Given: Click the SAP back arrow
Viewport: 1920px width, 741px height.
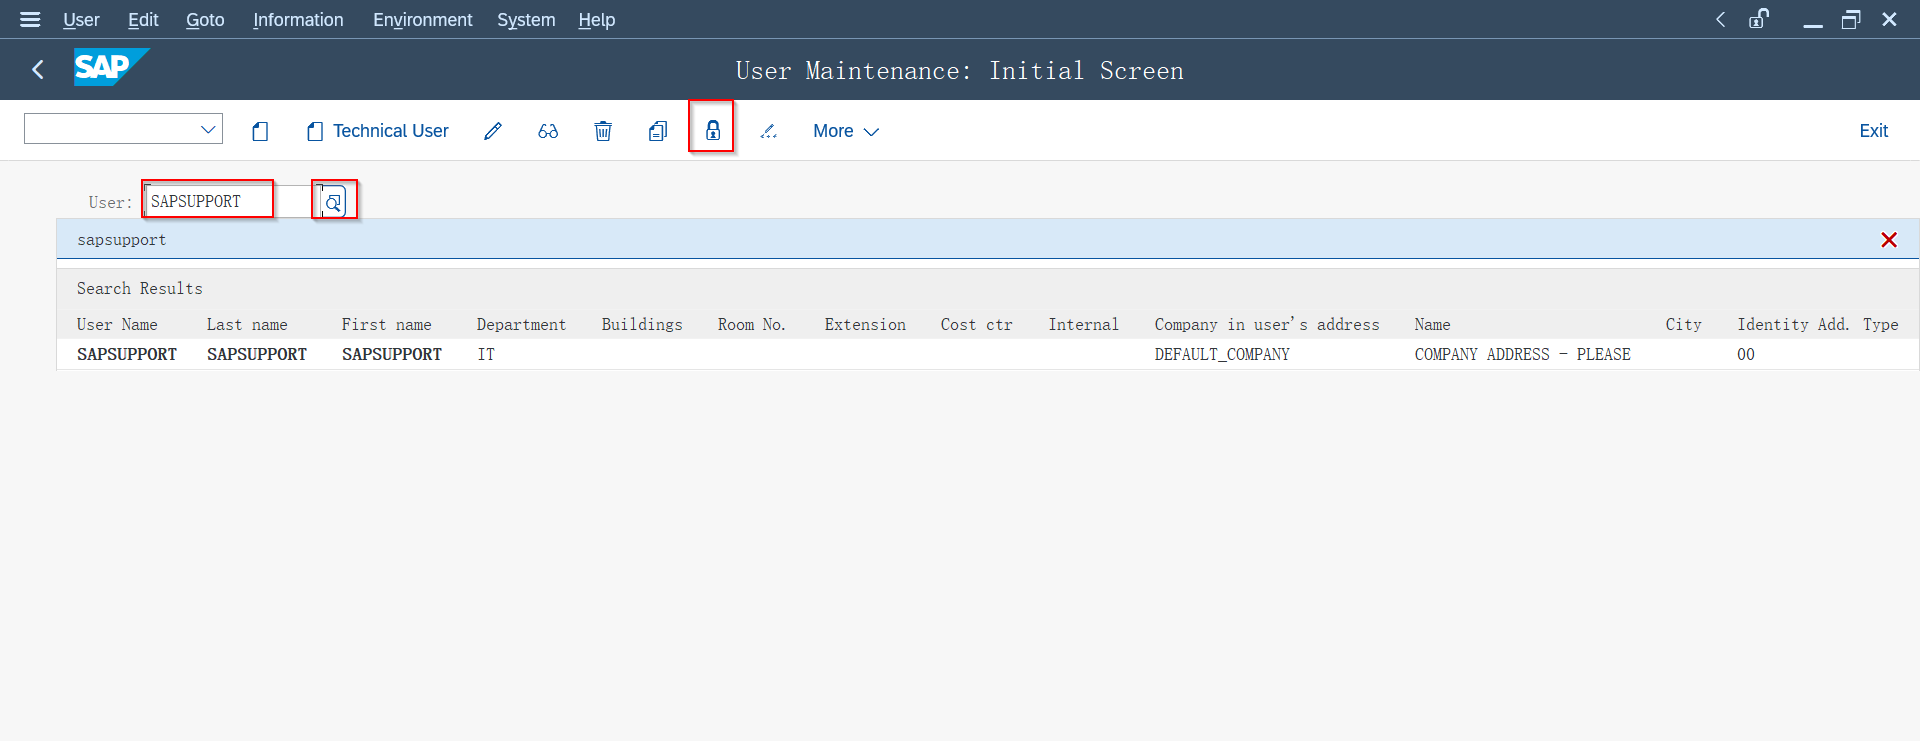Looking at the screenshot, I should tap(38, 69).
